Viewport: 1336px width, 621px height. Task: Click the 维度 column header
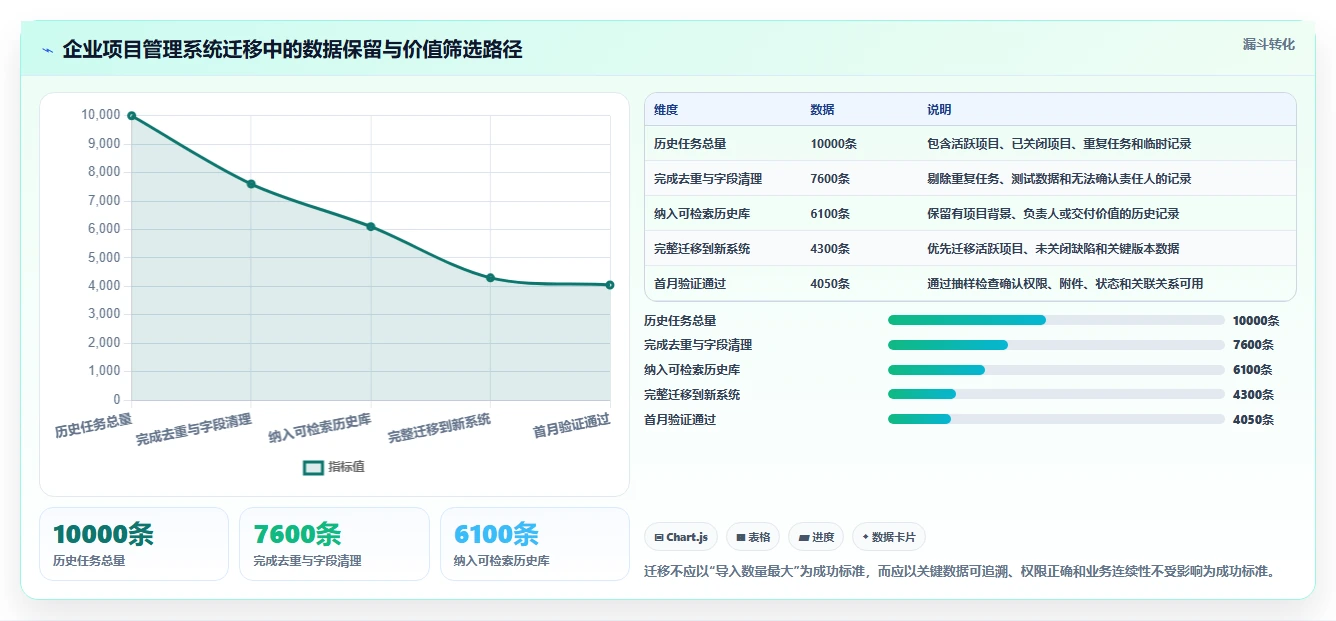[666, 110]
